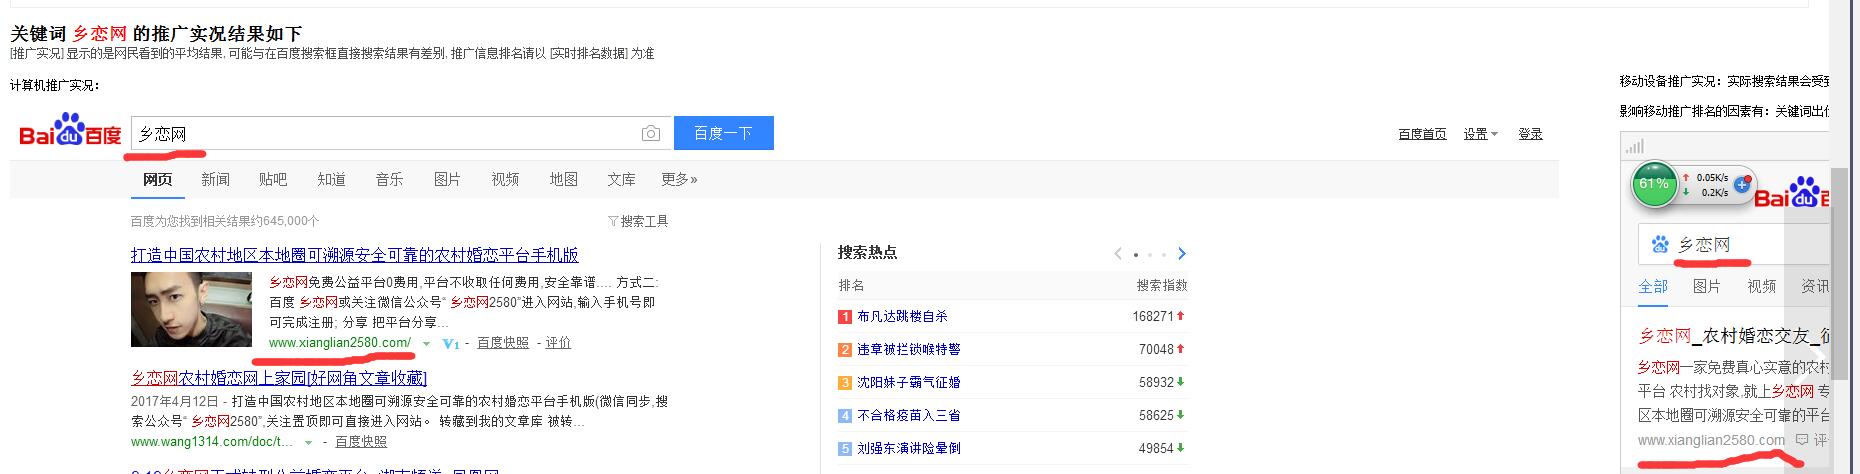
Task: Expand the 更多» more categories menu
Action: tap(679, 179)
